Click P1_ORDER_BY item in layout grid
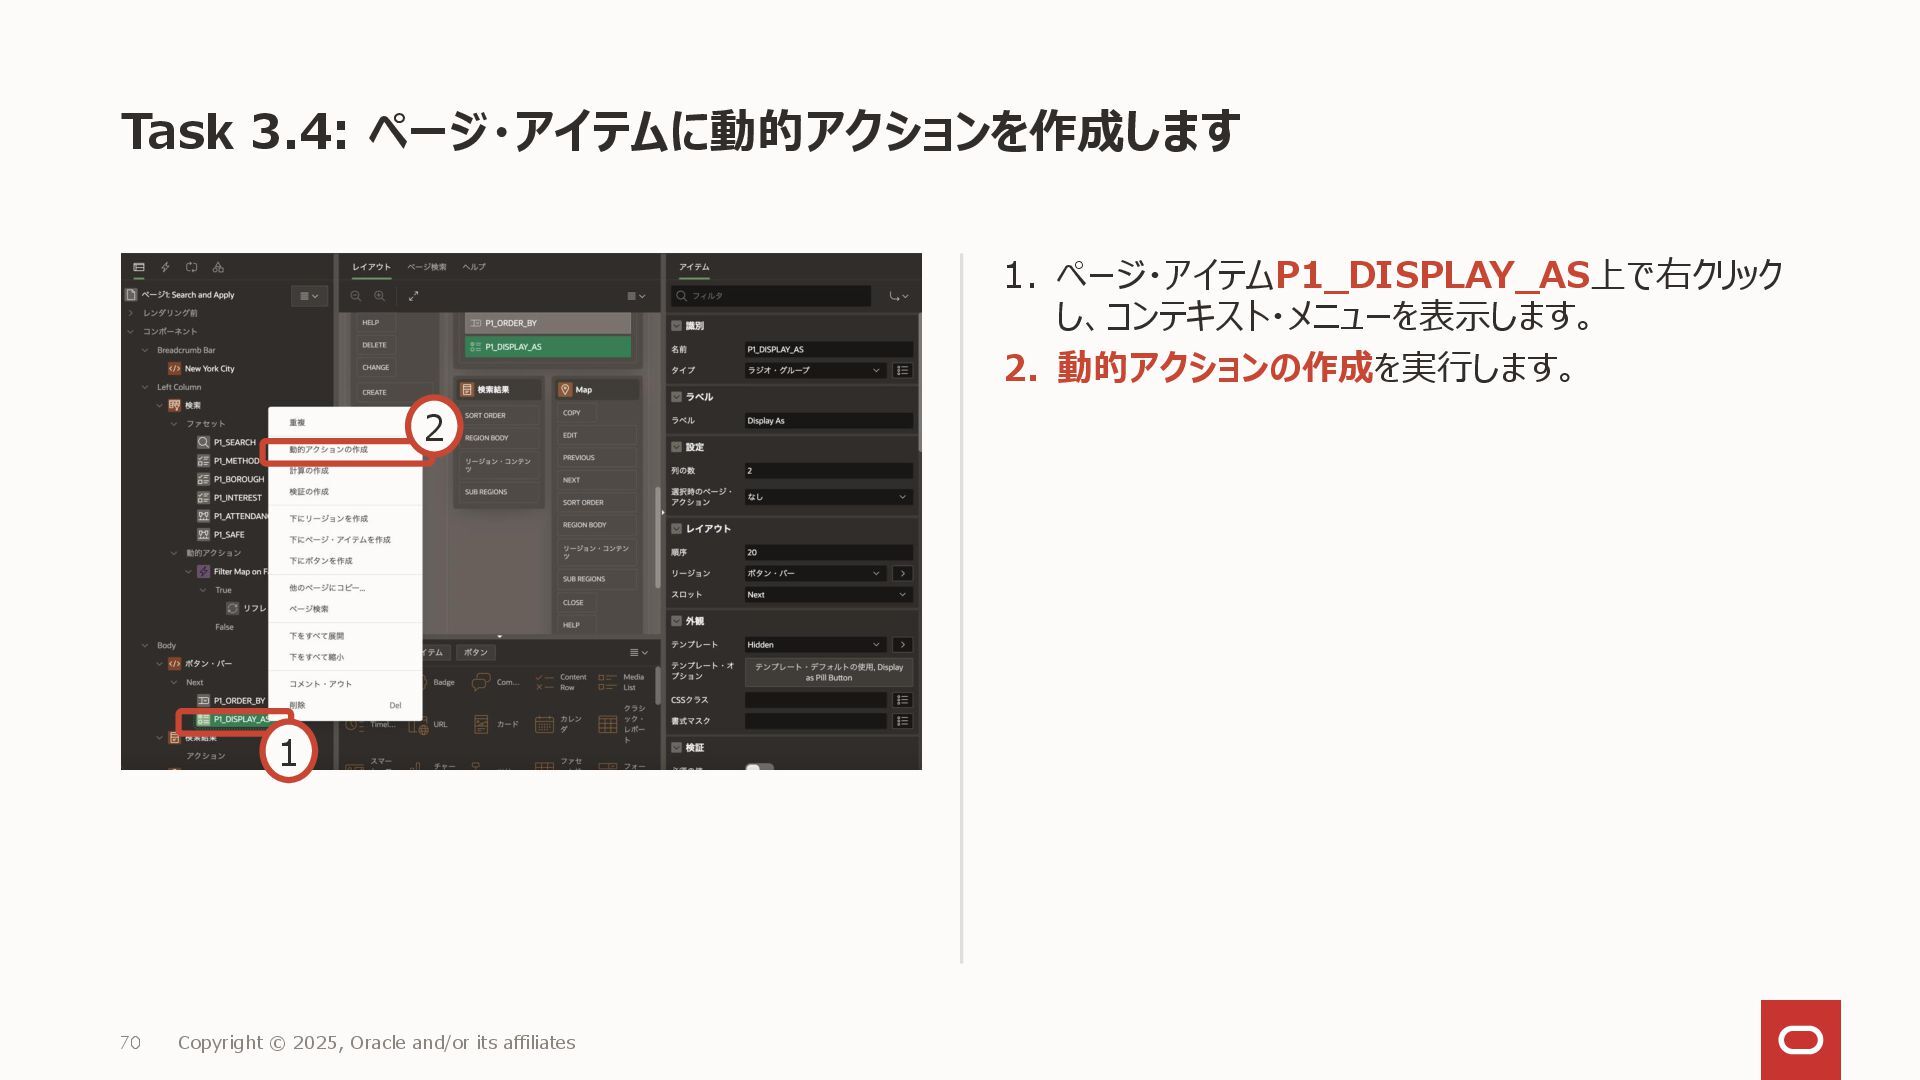This screenshot has width=1920, height=1080. pos(548,323)
